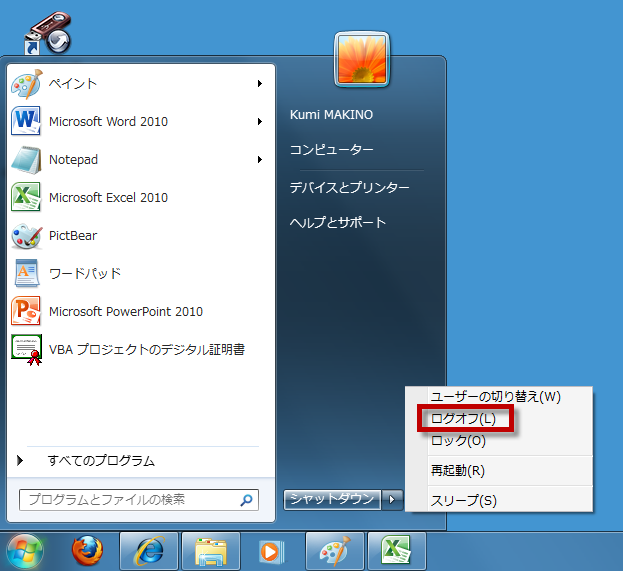Launch Microsoft PowerPoint 2010 icon
Viewport: 623px width, 571px height.
tap(26, 312)
